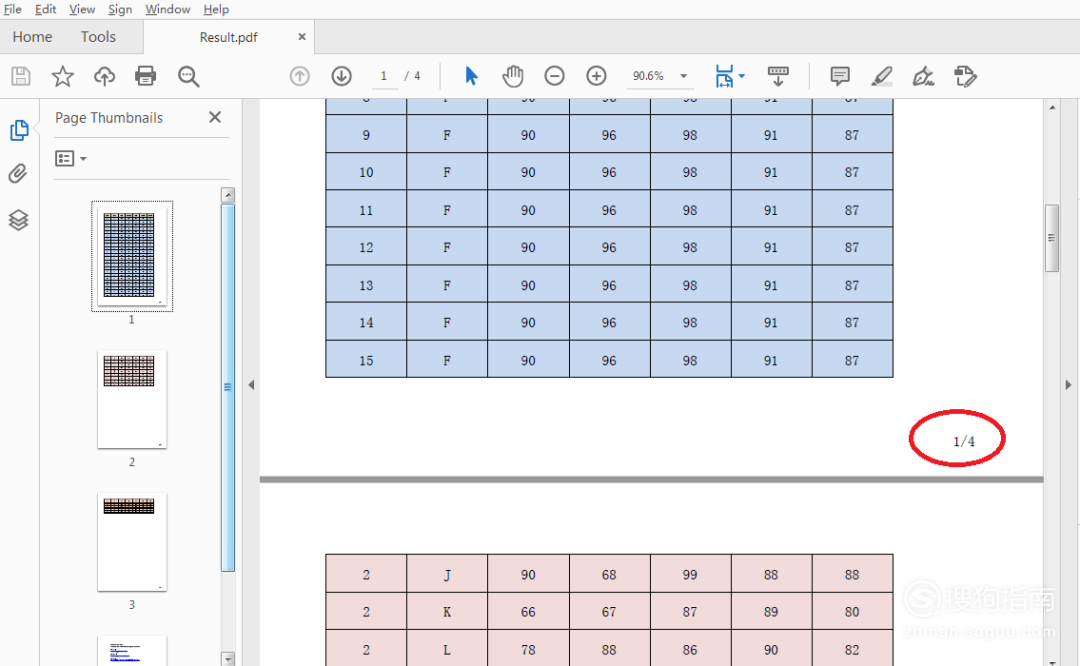Open the Find text magnifier tool

pos(188,76)
